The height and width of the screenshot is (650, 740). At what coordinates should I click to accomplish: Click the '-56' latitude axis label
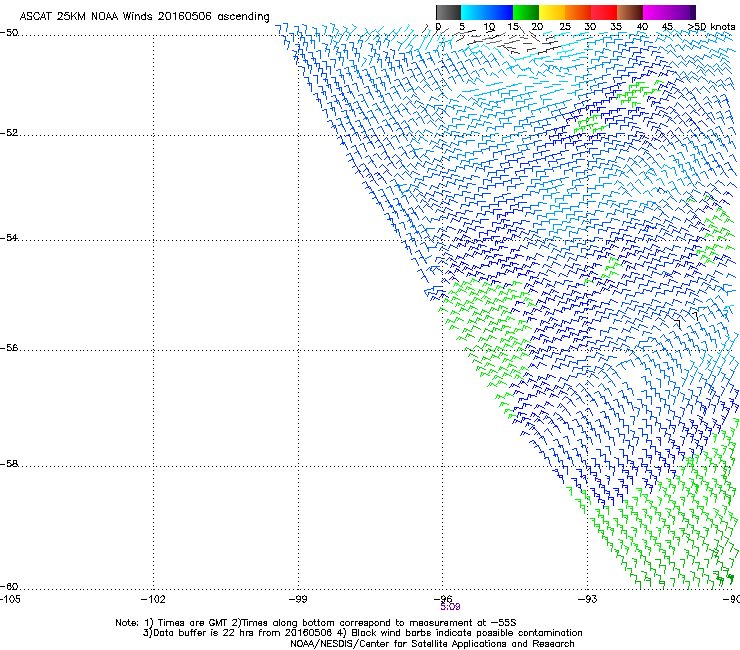click(9, 347)
